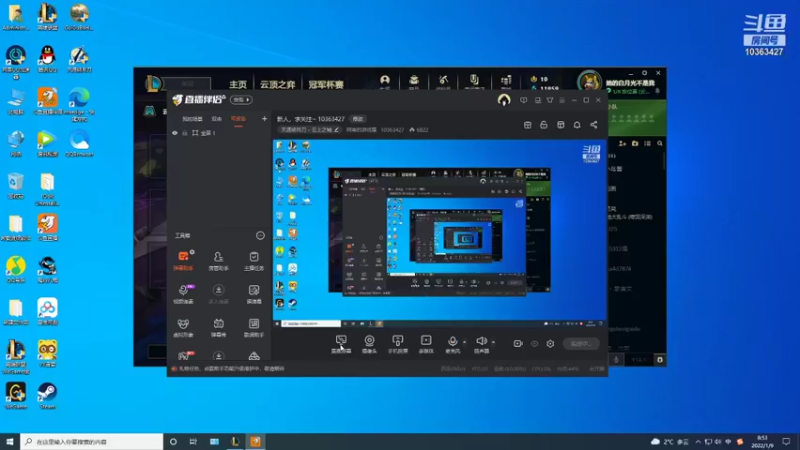Open the 弹幕 TV-shaped tool icon

[218, 328]
